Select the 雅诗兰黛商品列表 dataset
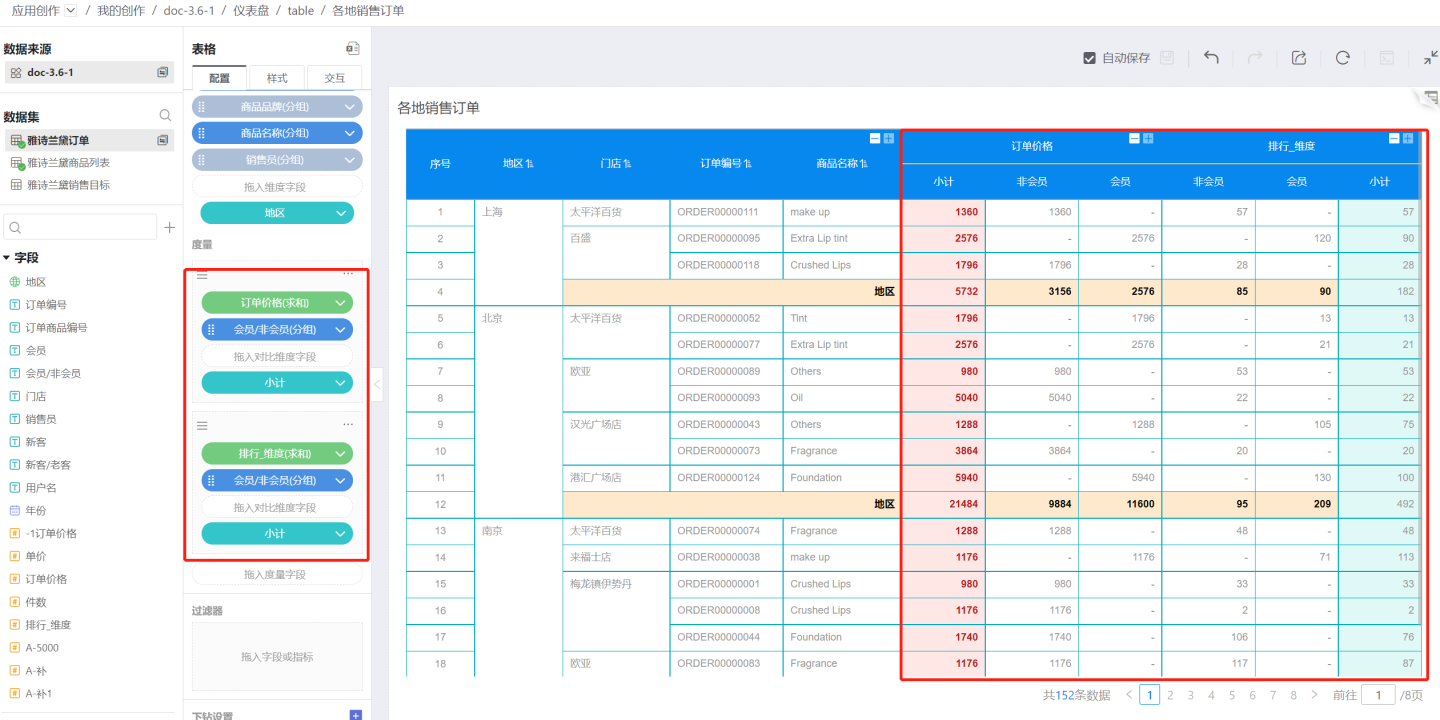This screenshot has width=1440, height=720. 68,163
